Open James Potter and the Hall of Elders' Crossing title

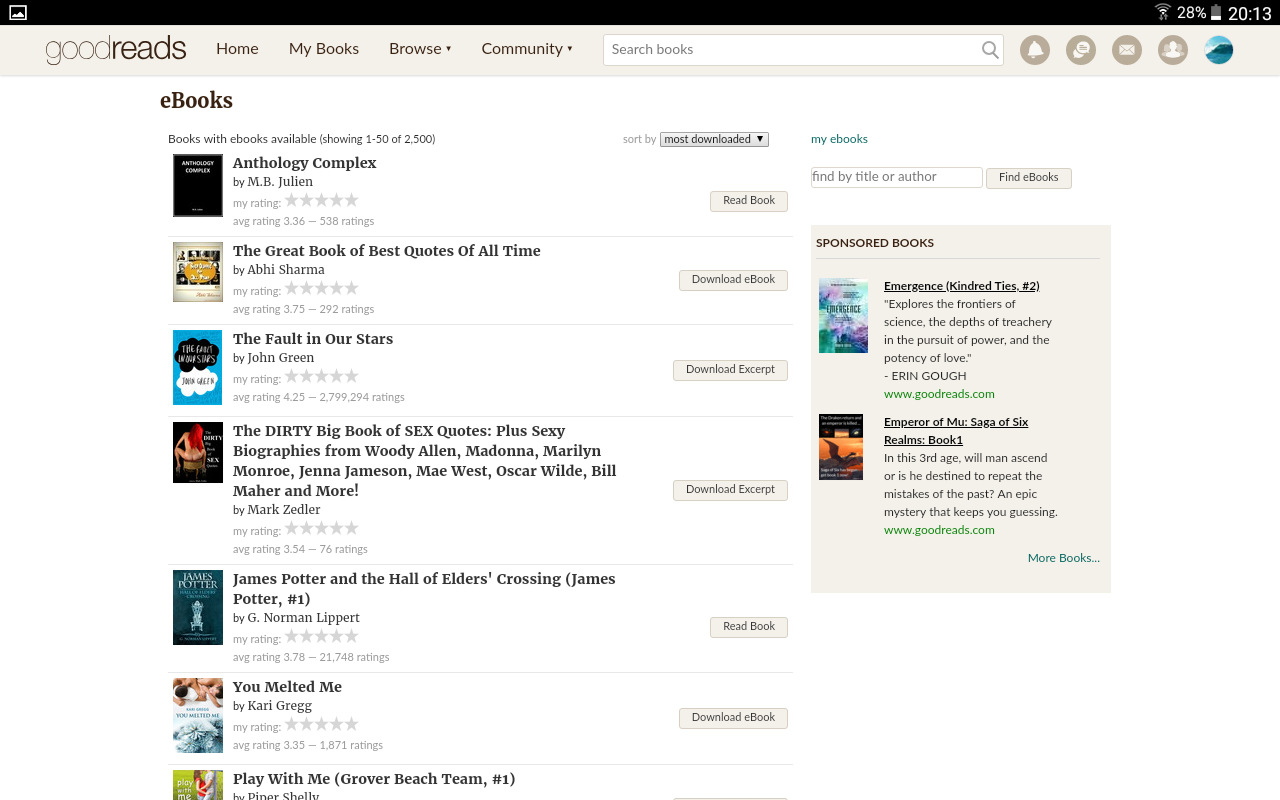coord(424,589)
